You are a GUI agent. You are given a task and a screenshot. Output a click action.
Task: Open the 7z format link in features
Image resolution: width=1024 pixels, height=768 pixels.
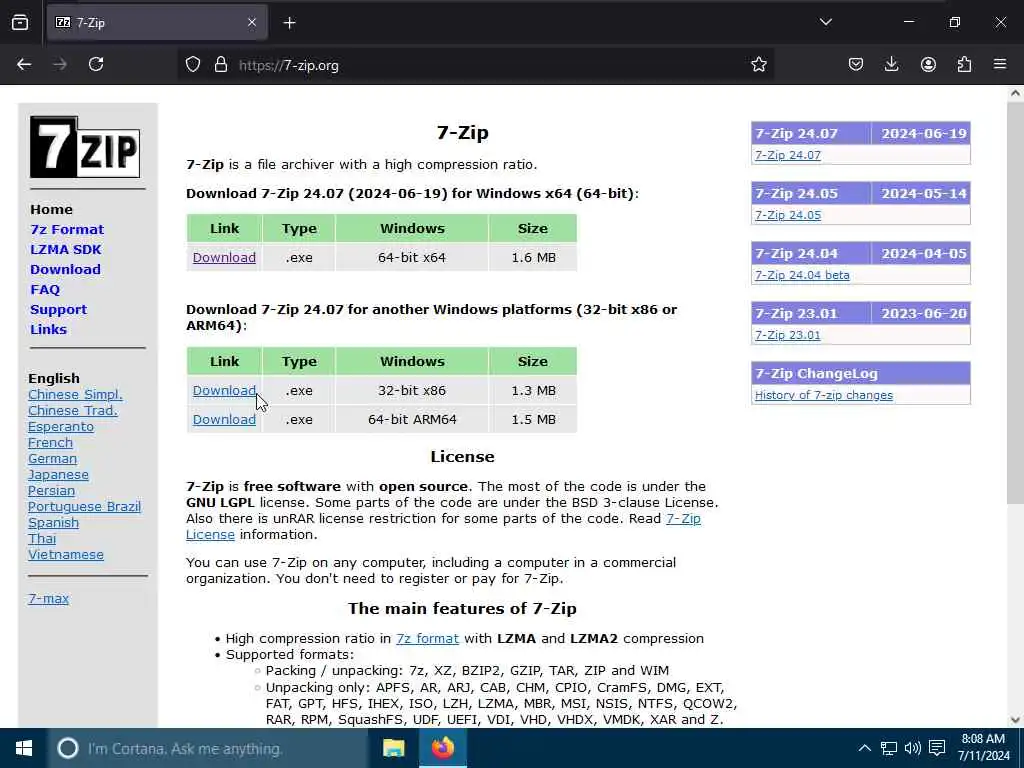[x=427, y=638]
